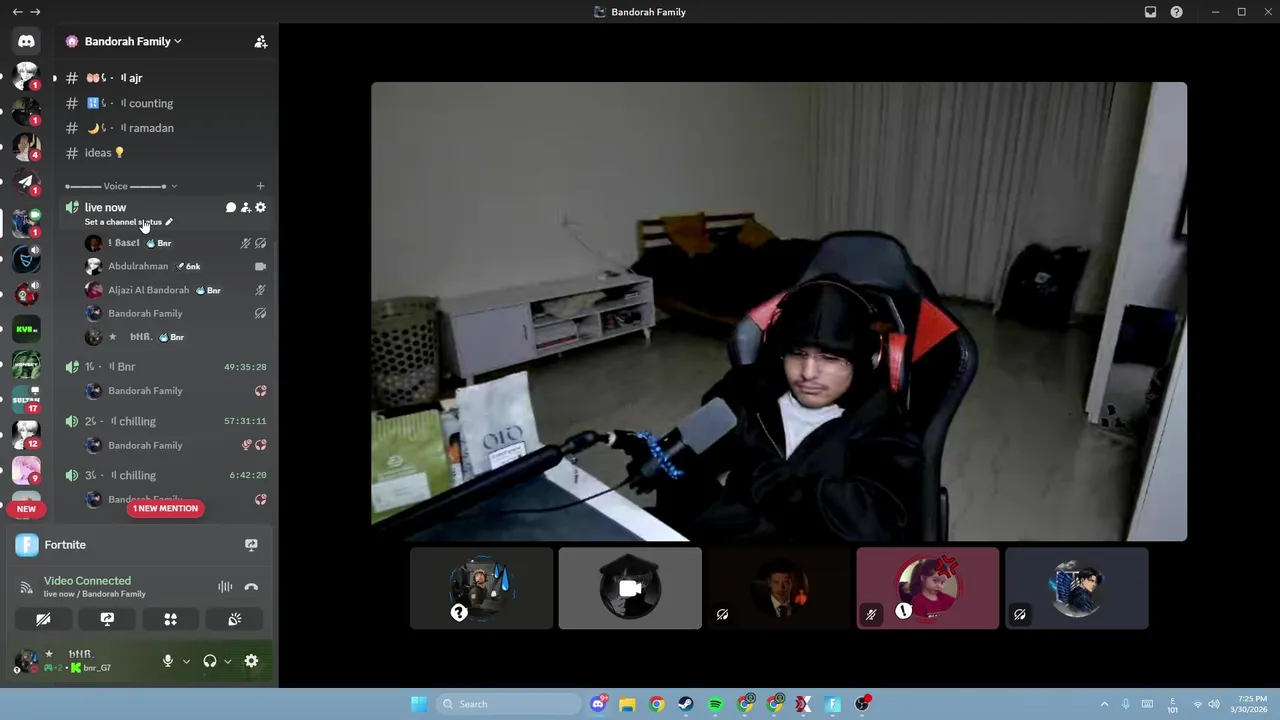Select Abdulrahman in voice channel list

[173, 266]
